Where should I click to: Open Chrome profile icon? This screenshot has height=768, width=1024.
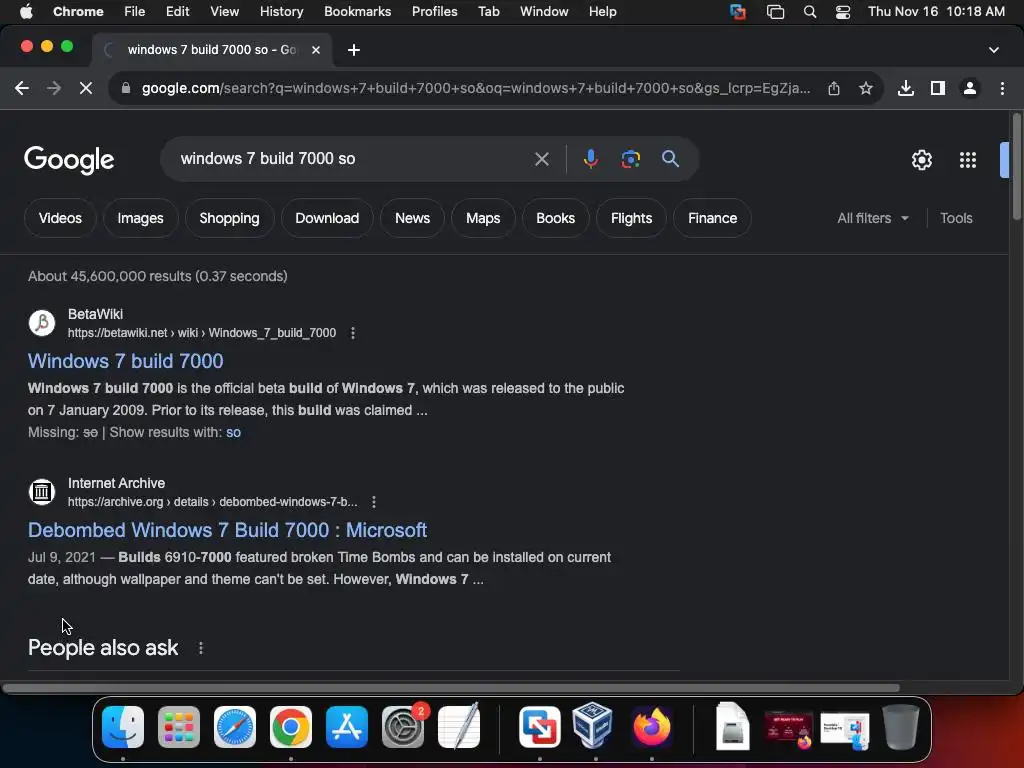970,88
